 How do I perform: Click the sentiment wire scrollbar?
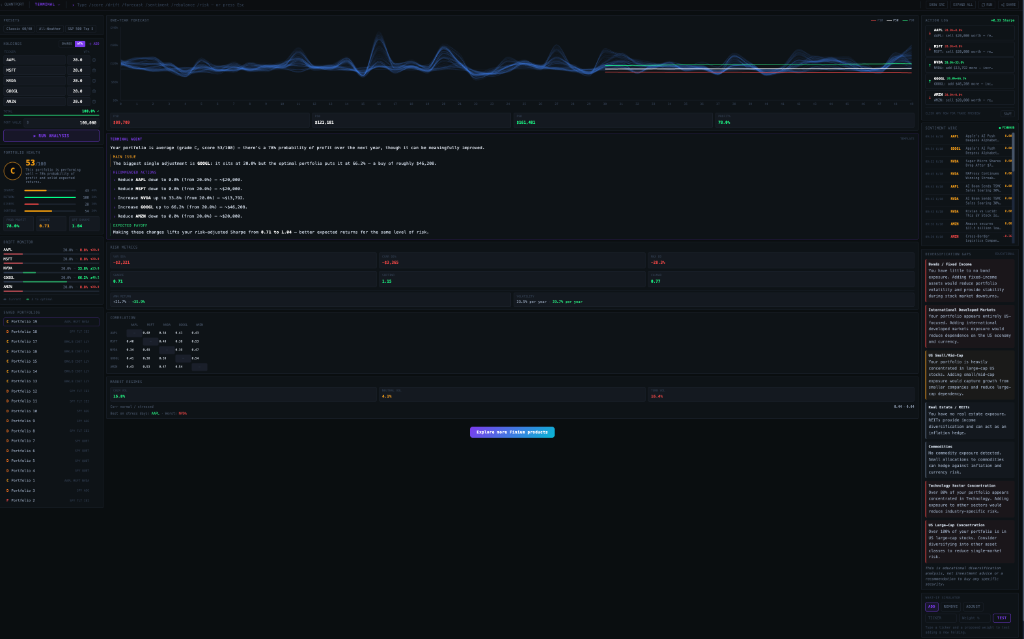(1013, 150)
